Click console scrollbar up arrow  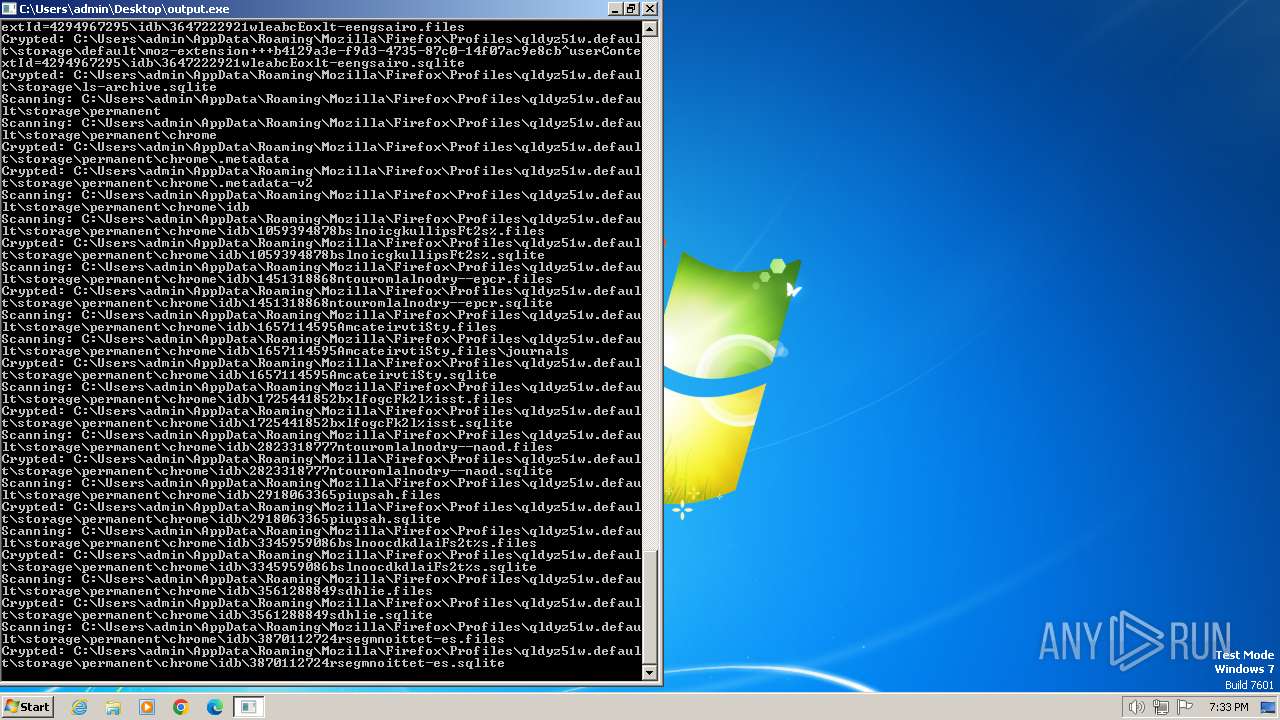click(x=650, y=29)
